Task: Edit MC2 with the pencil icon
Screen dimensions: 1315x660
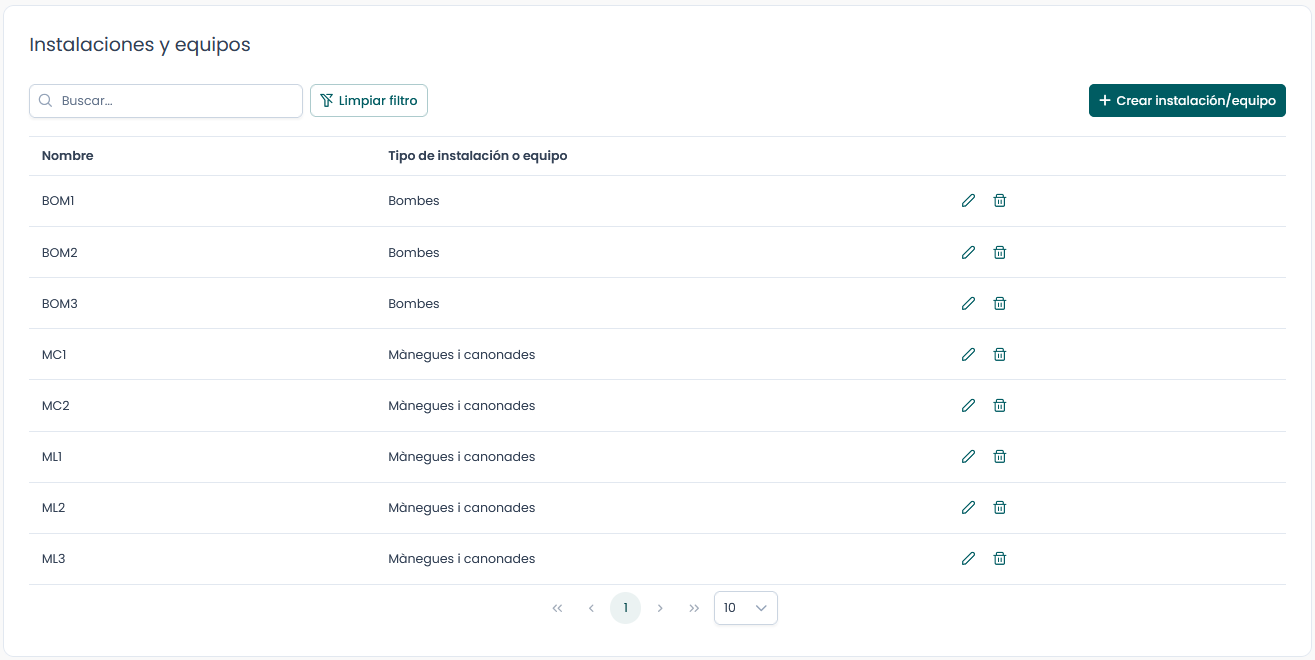Action: pyautogui.click(x=968, y=405)
